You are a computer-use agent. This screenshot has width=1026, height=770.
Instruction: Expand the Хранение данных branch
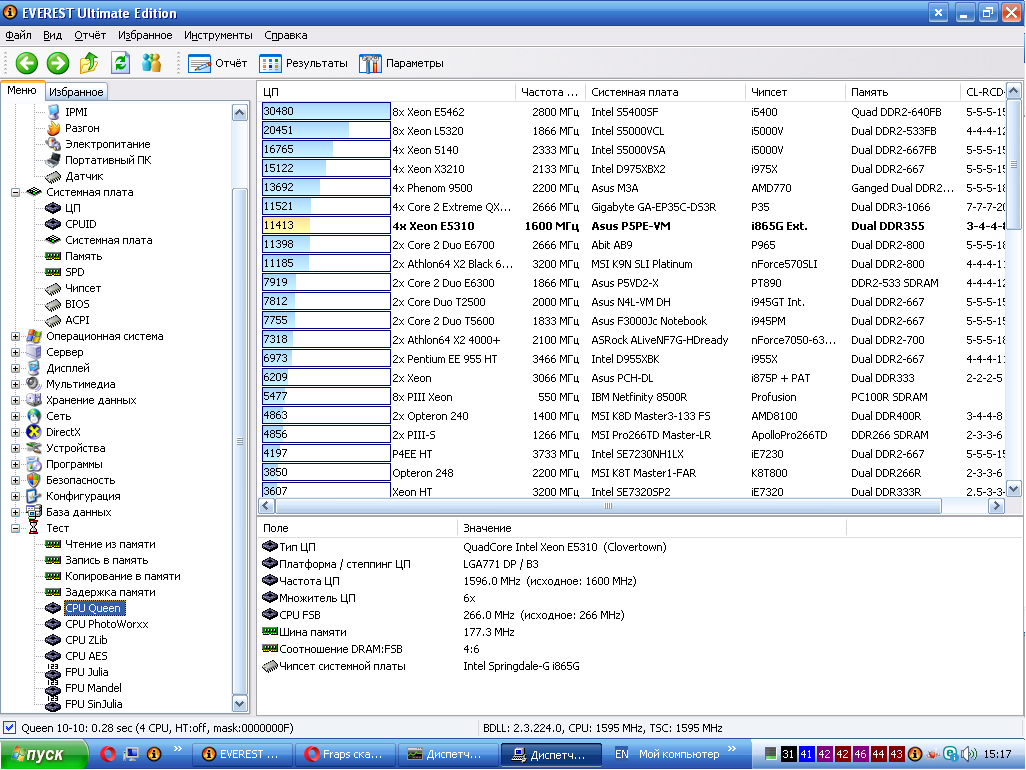pos(15,400)
